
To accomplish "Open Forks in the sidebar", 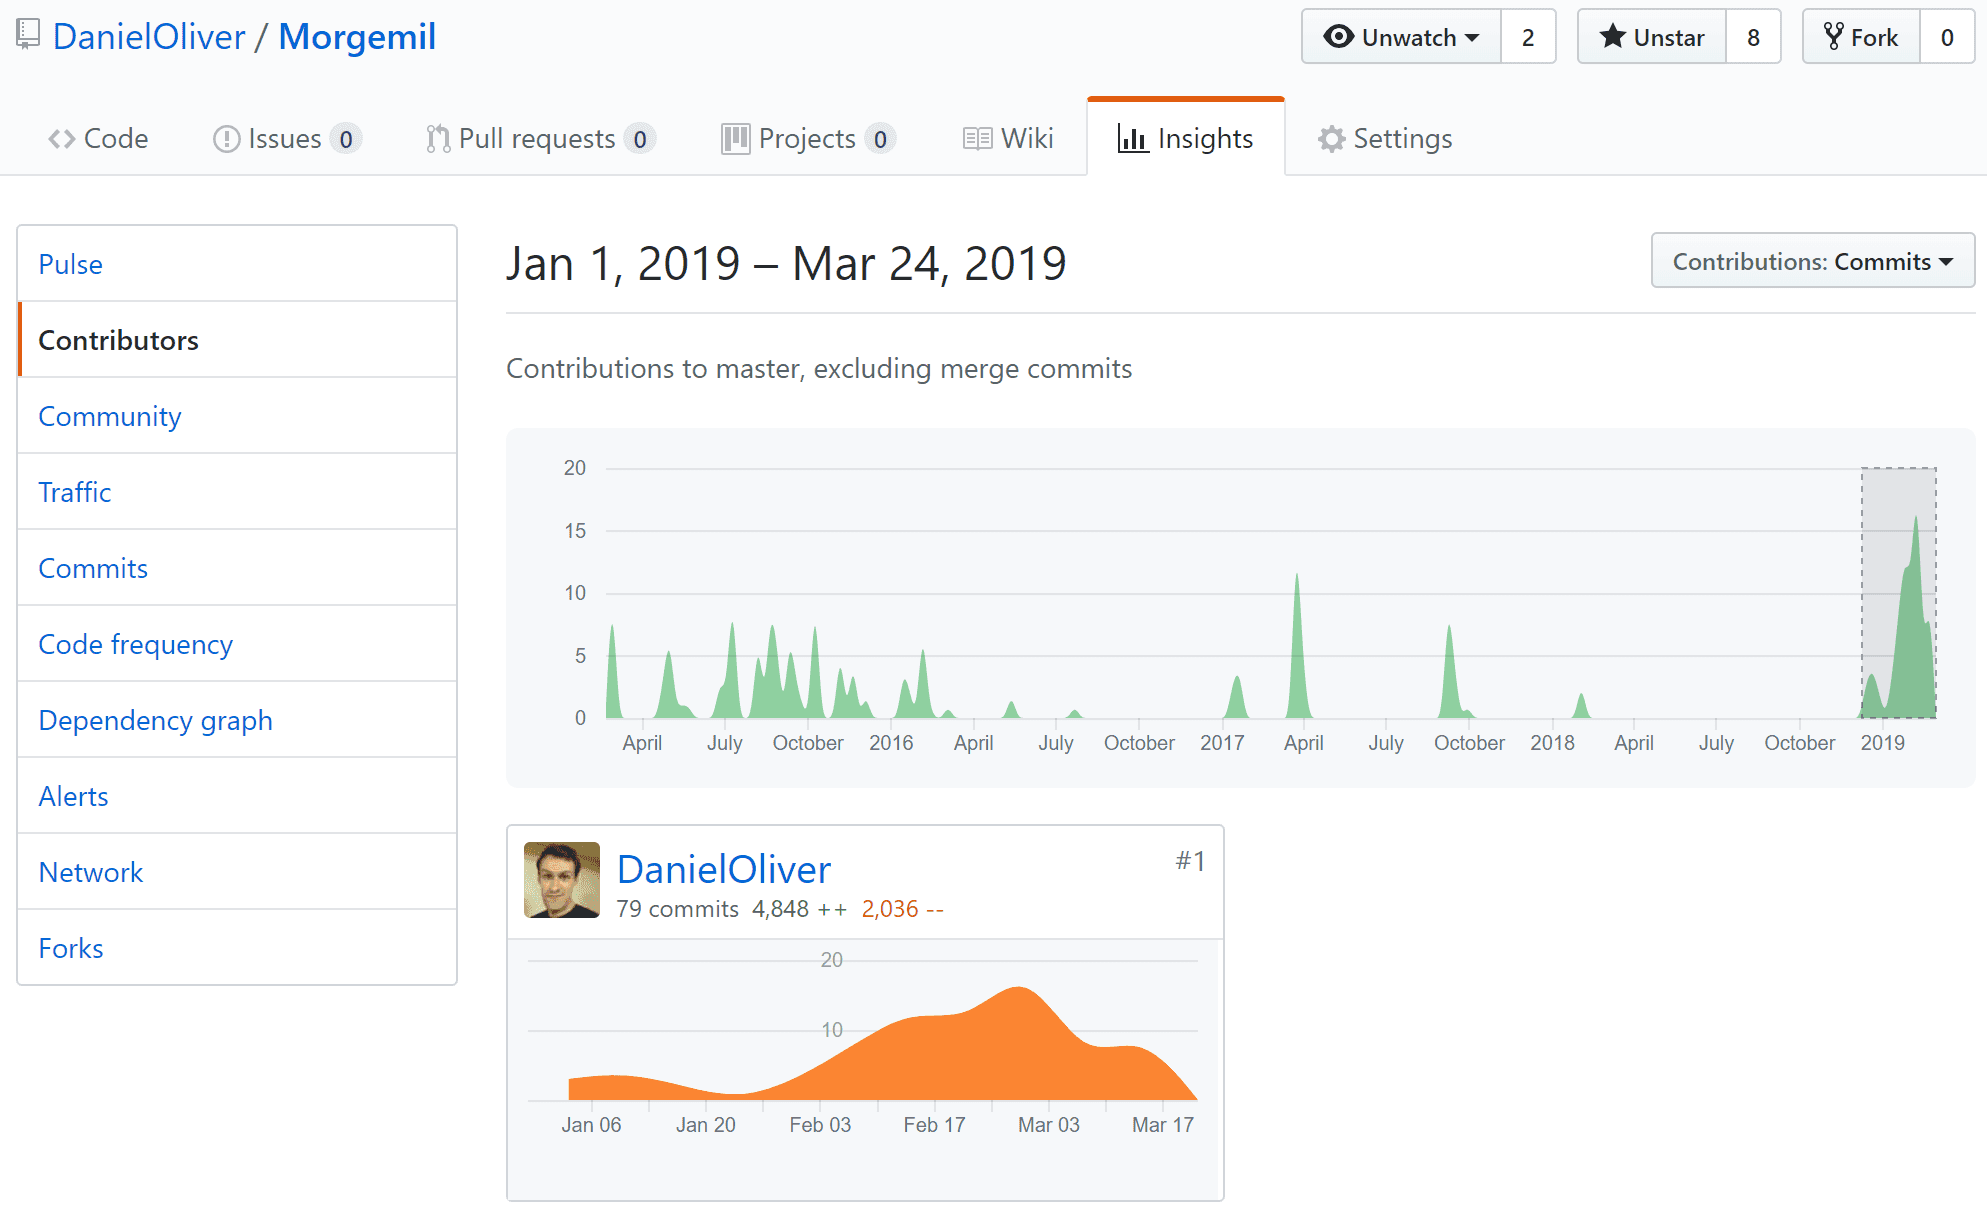I will (x=237, y=948).
